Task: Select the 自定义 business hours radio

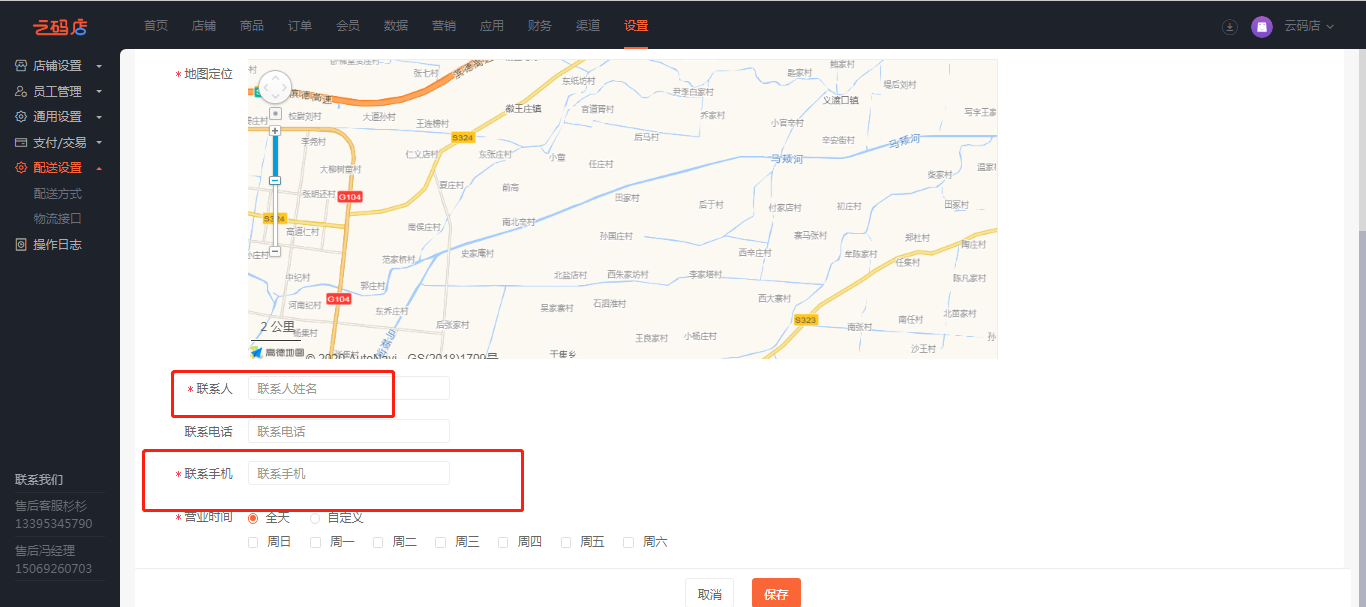Action: point(315,518)
